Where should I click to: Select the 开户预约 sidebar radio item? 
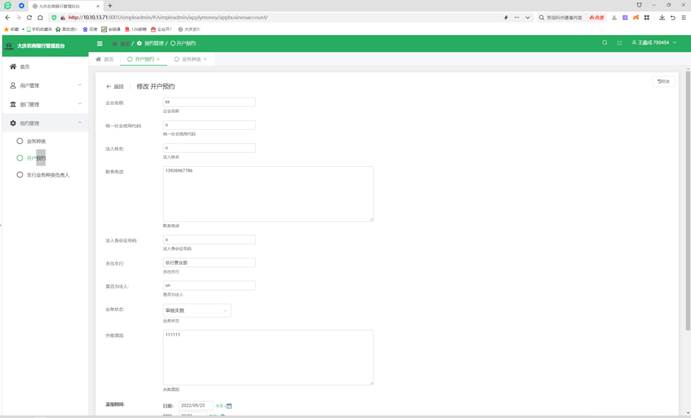point(20,158)
